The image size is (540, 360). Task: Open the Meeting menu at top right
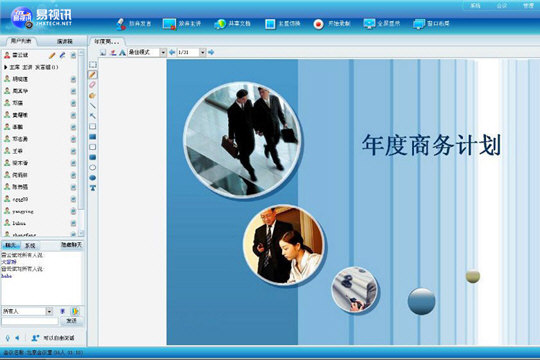coord(501,6)
